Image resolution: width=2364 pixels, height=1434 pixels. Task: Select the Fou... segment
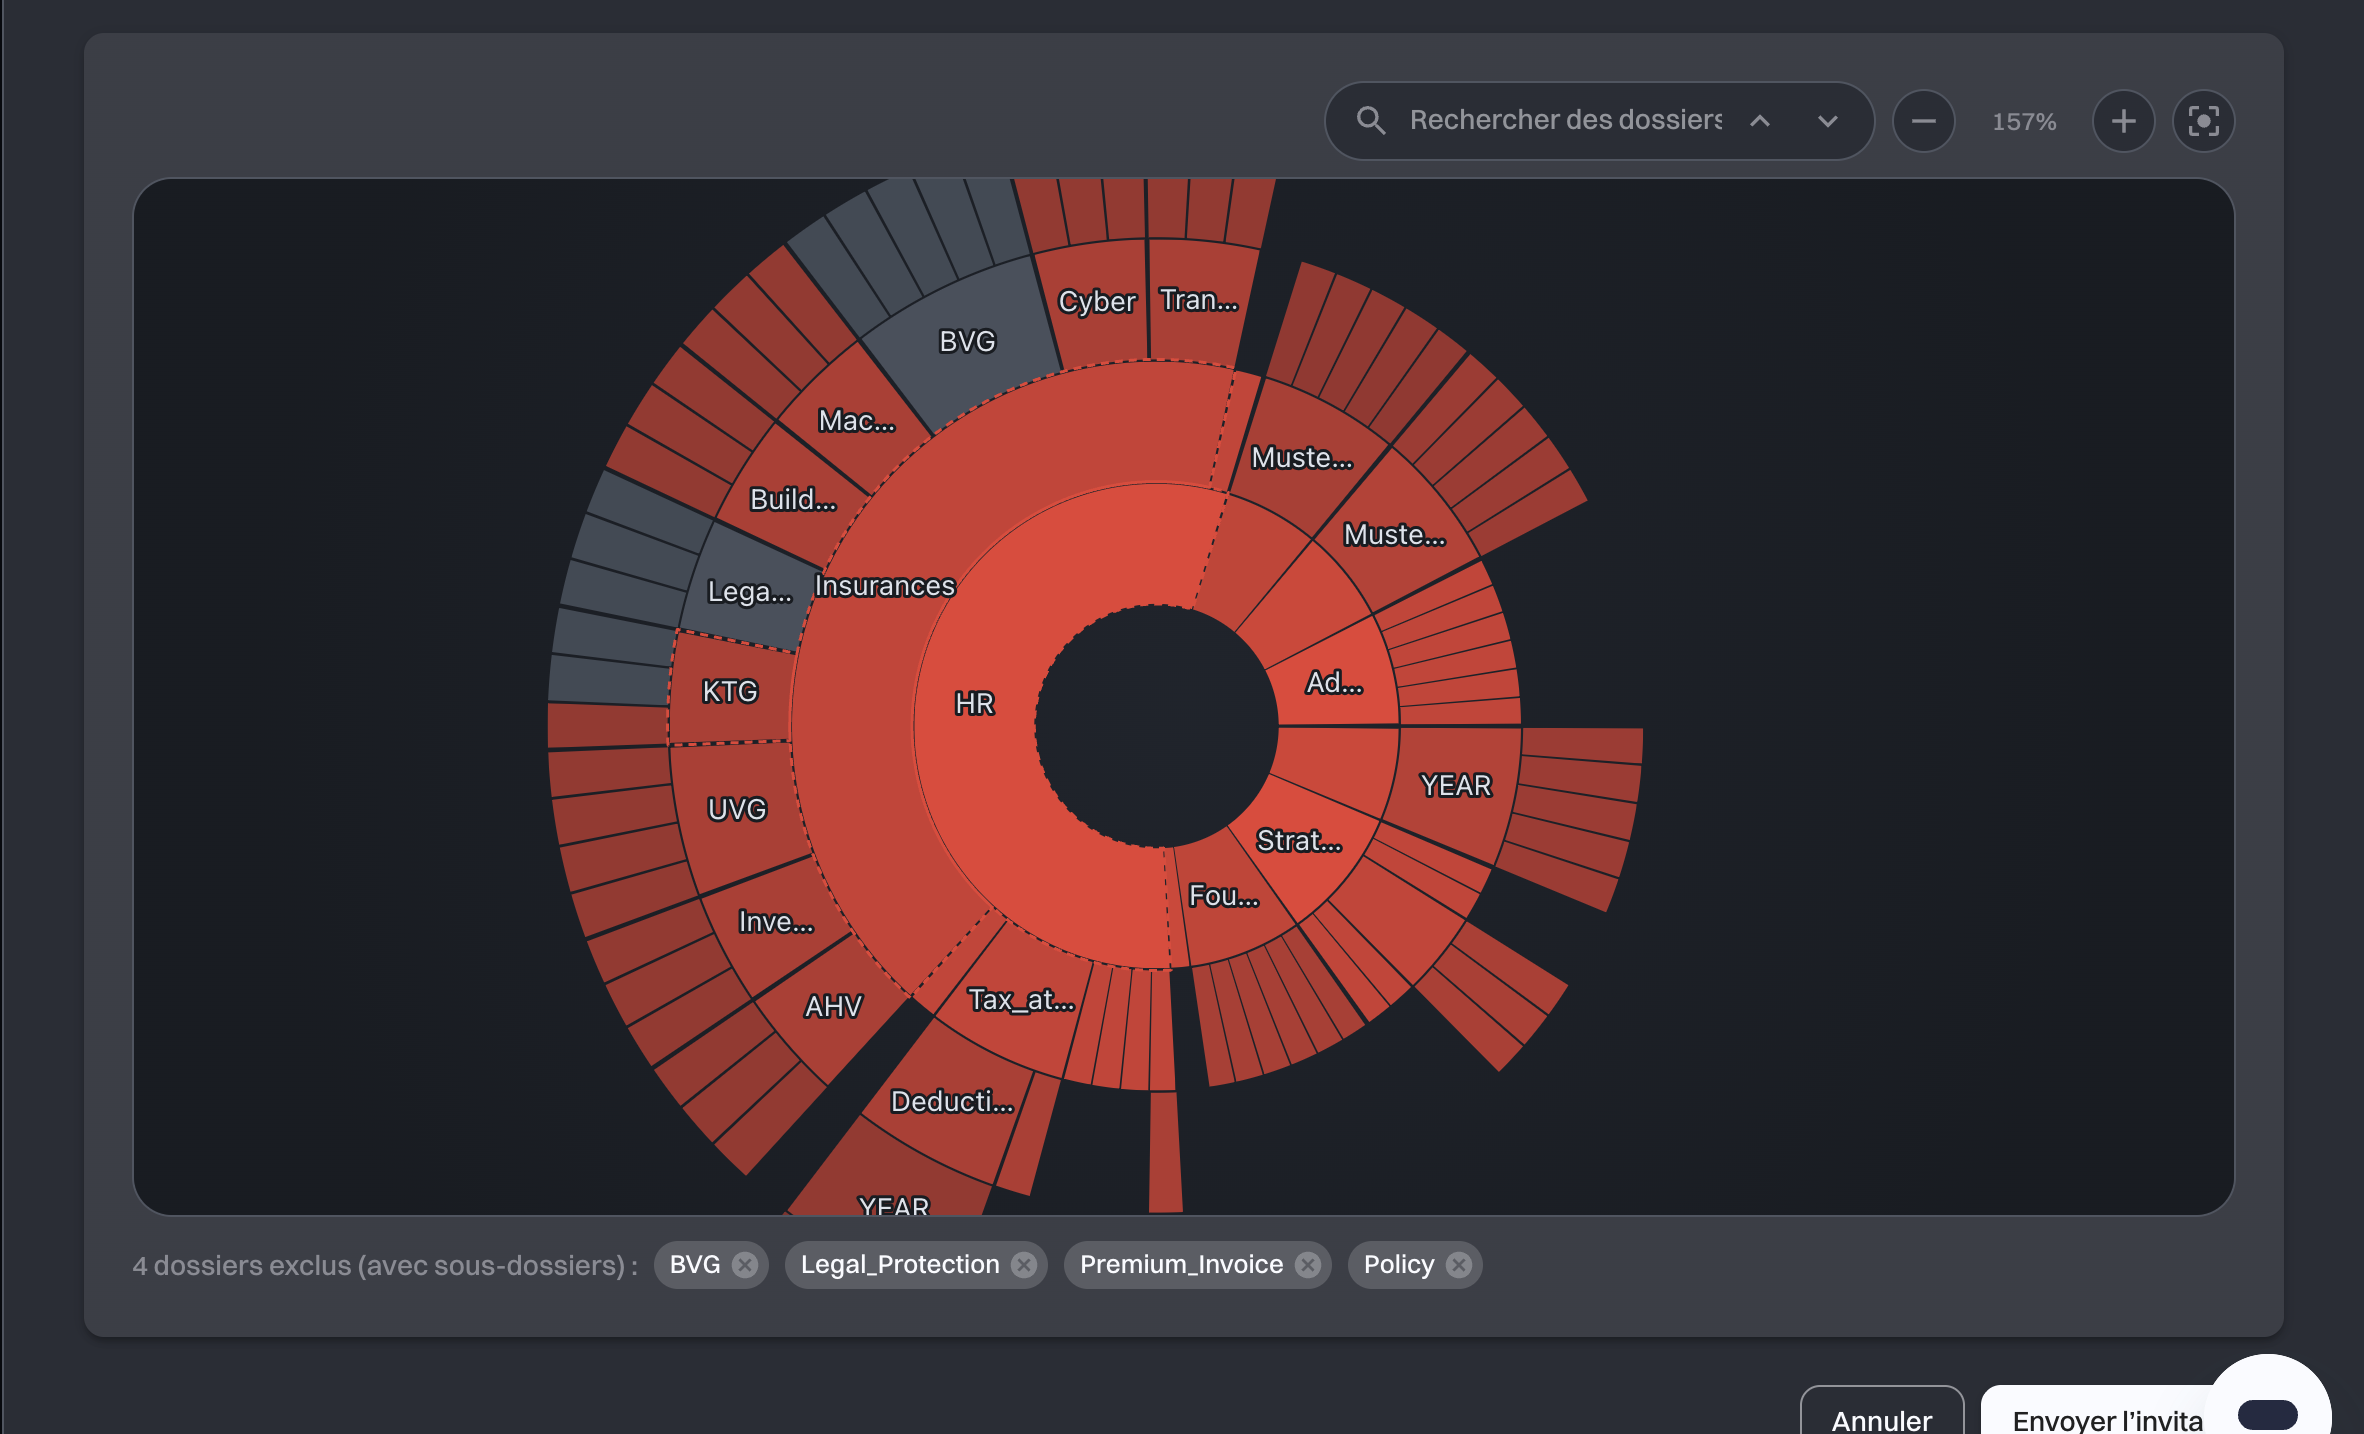tap(1223, 895)
